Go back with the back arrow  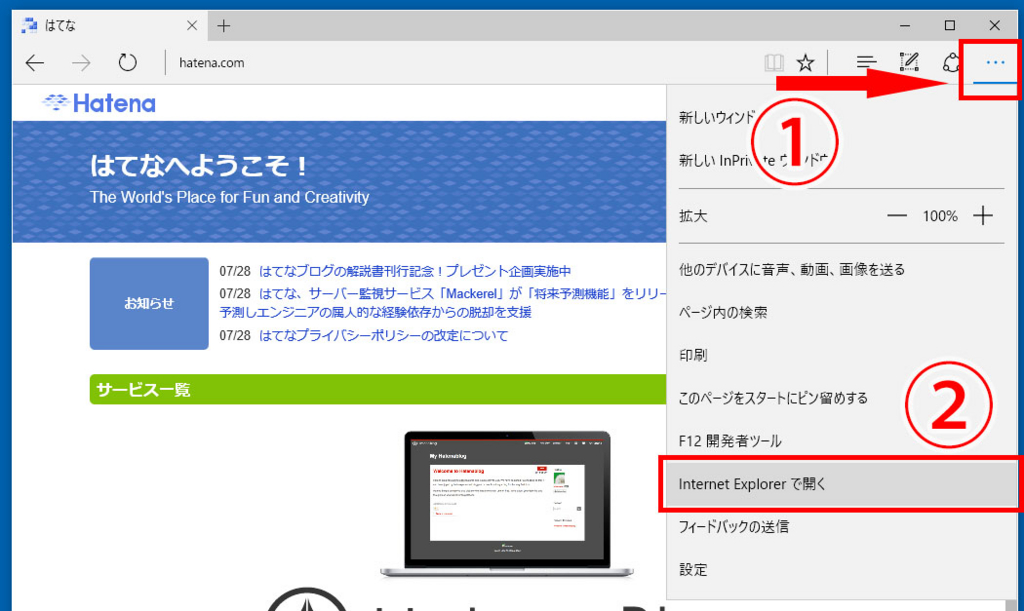coord(35,63)
